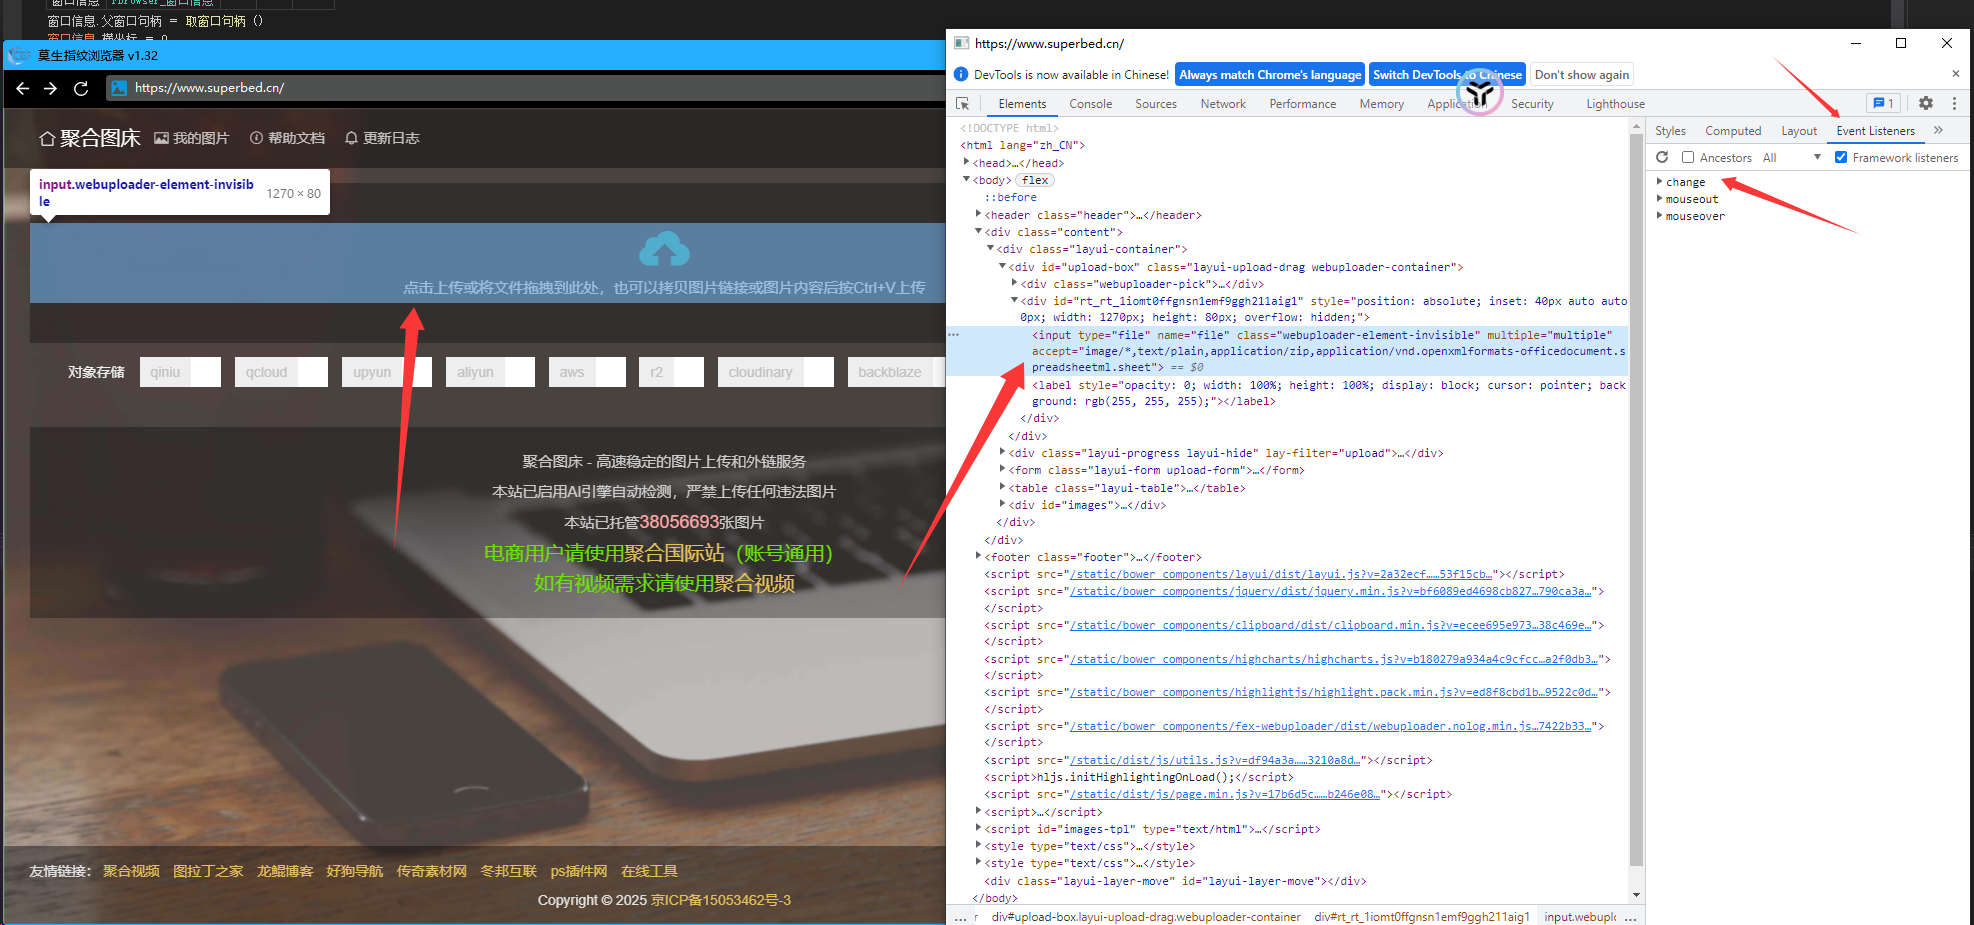1974x925 pixels.
Task: Maximize the DevTools window
Action: pos(1901,43)
